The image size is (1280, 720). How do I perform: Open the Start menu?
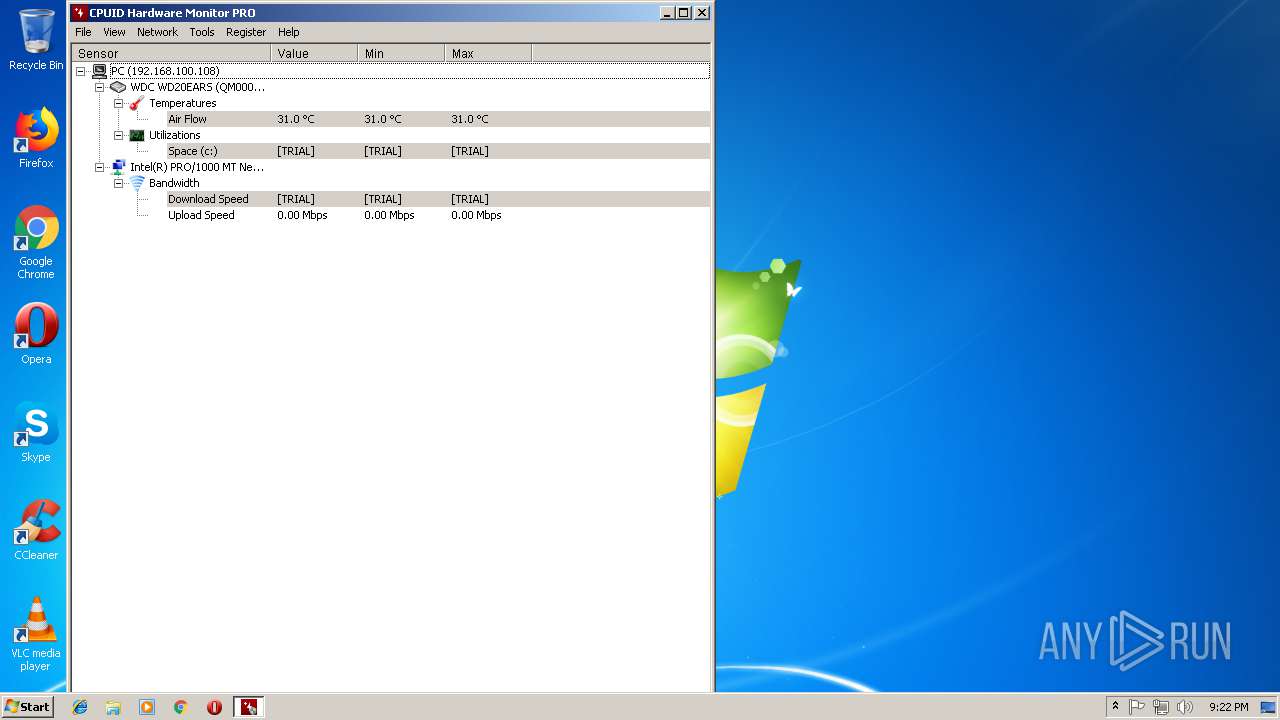click(27, 707)
